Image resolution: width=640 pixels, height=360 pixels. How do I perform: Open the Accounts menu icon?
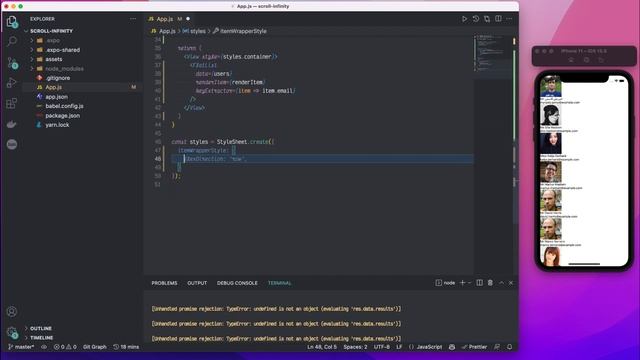(x=12, y=311)
